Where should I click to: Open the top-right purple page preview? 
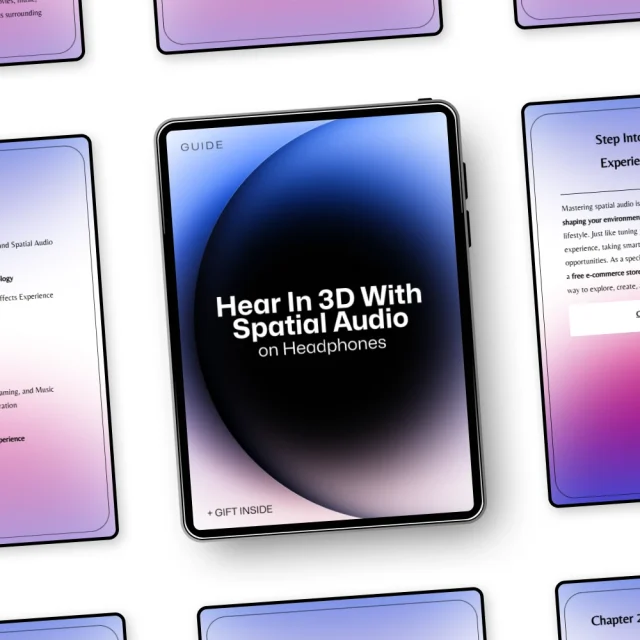[x=577, y=11]
